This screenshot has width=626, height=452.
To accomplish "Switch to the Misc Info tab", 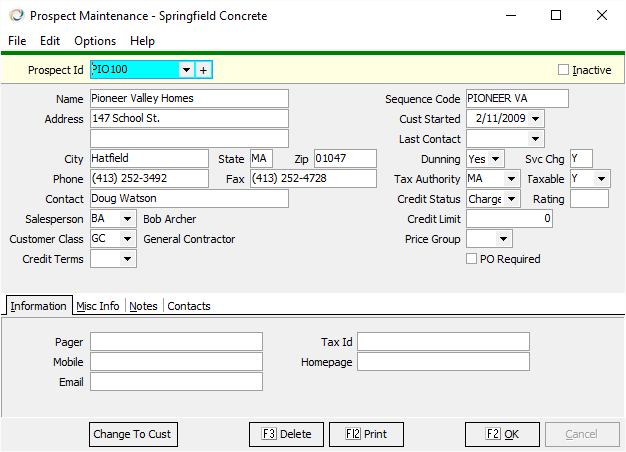I will pos(98,306).
